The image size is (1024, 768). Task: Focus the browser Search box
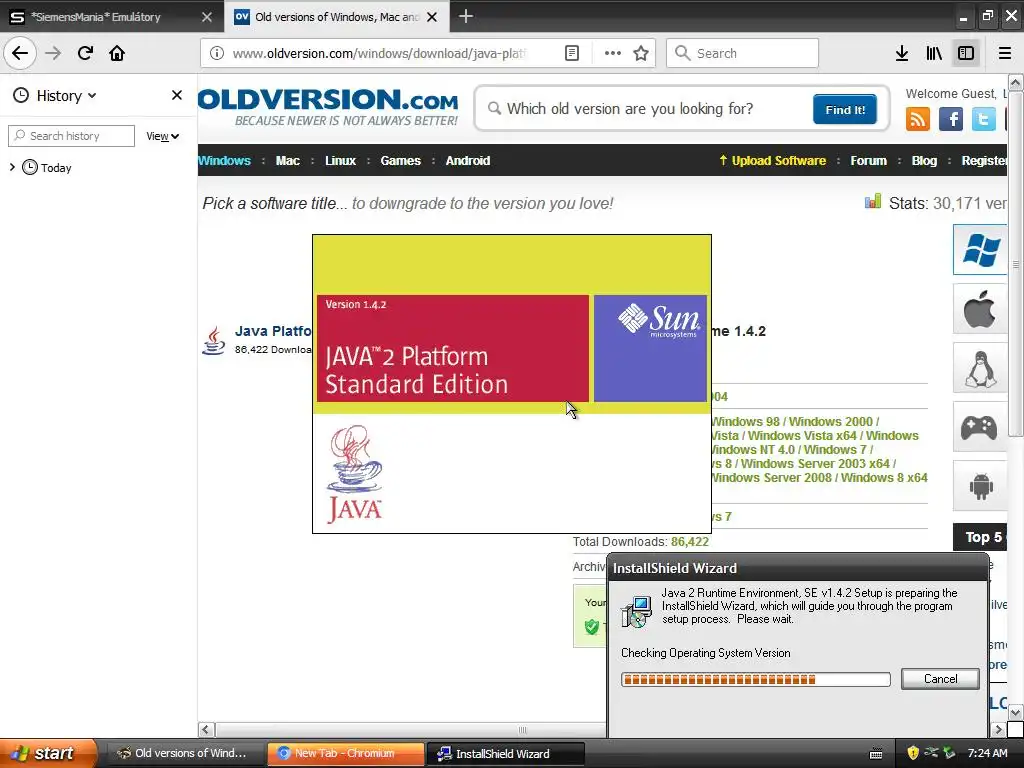(742, 53)
